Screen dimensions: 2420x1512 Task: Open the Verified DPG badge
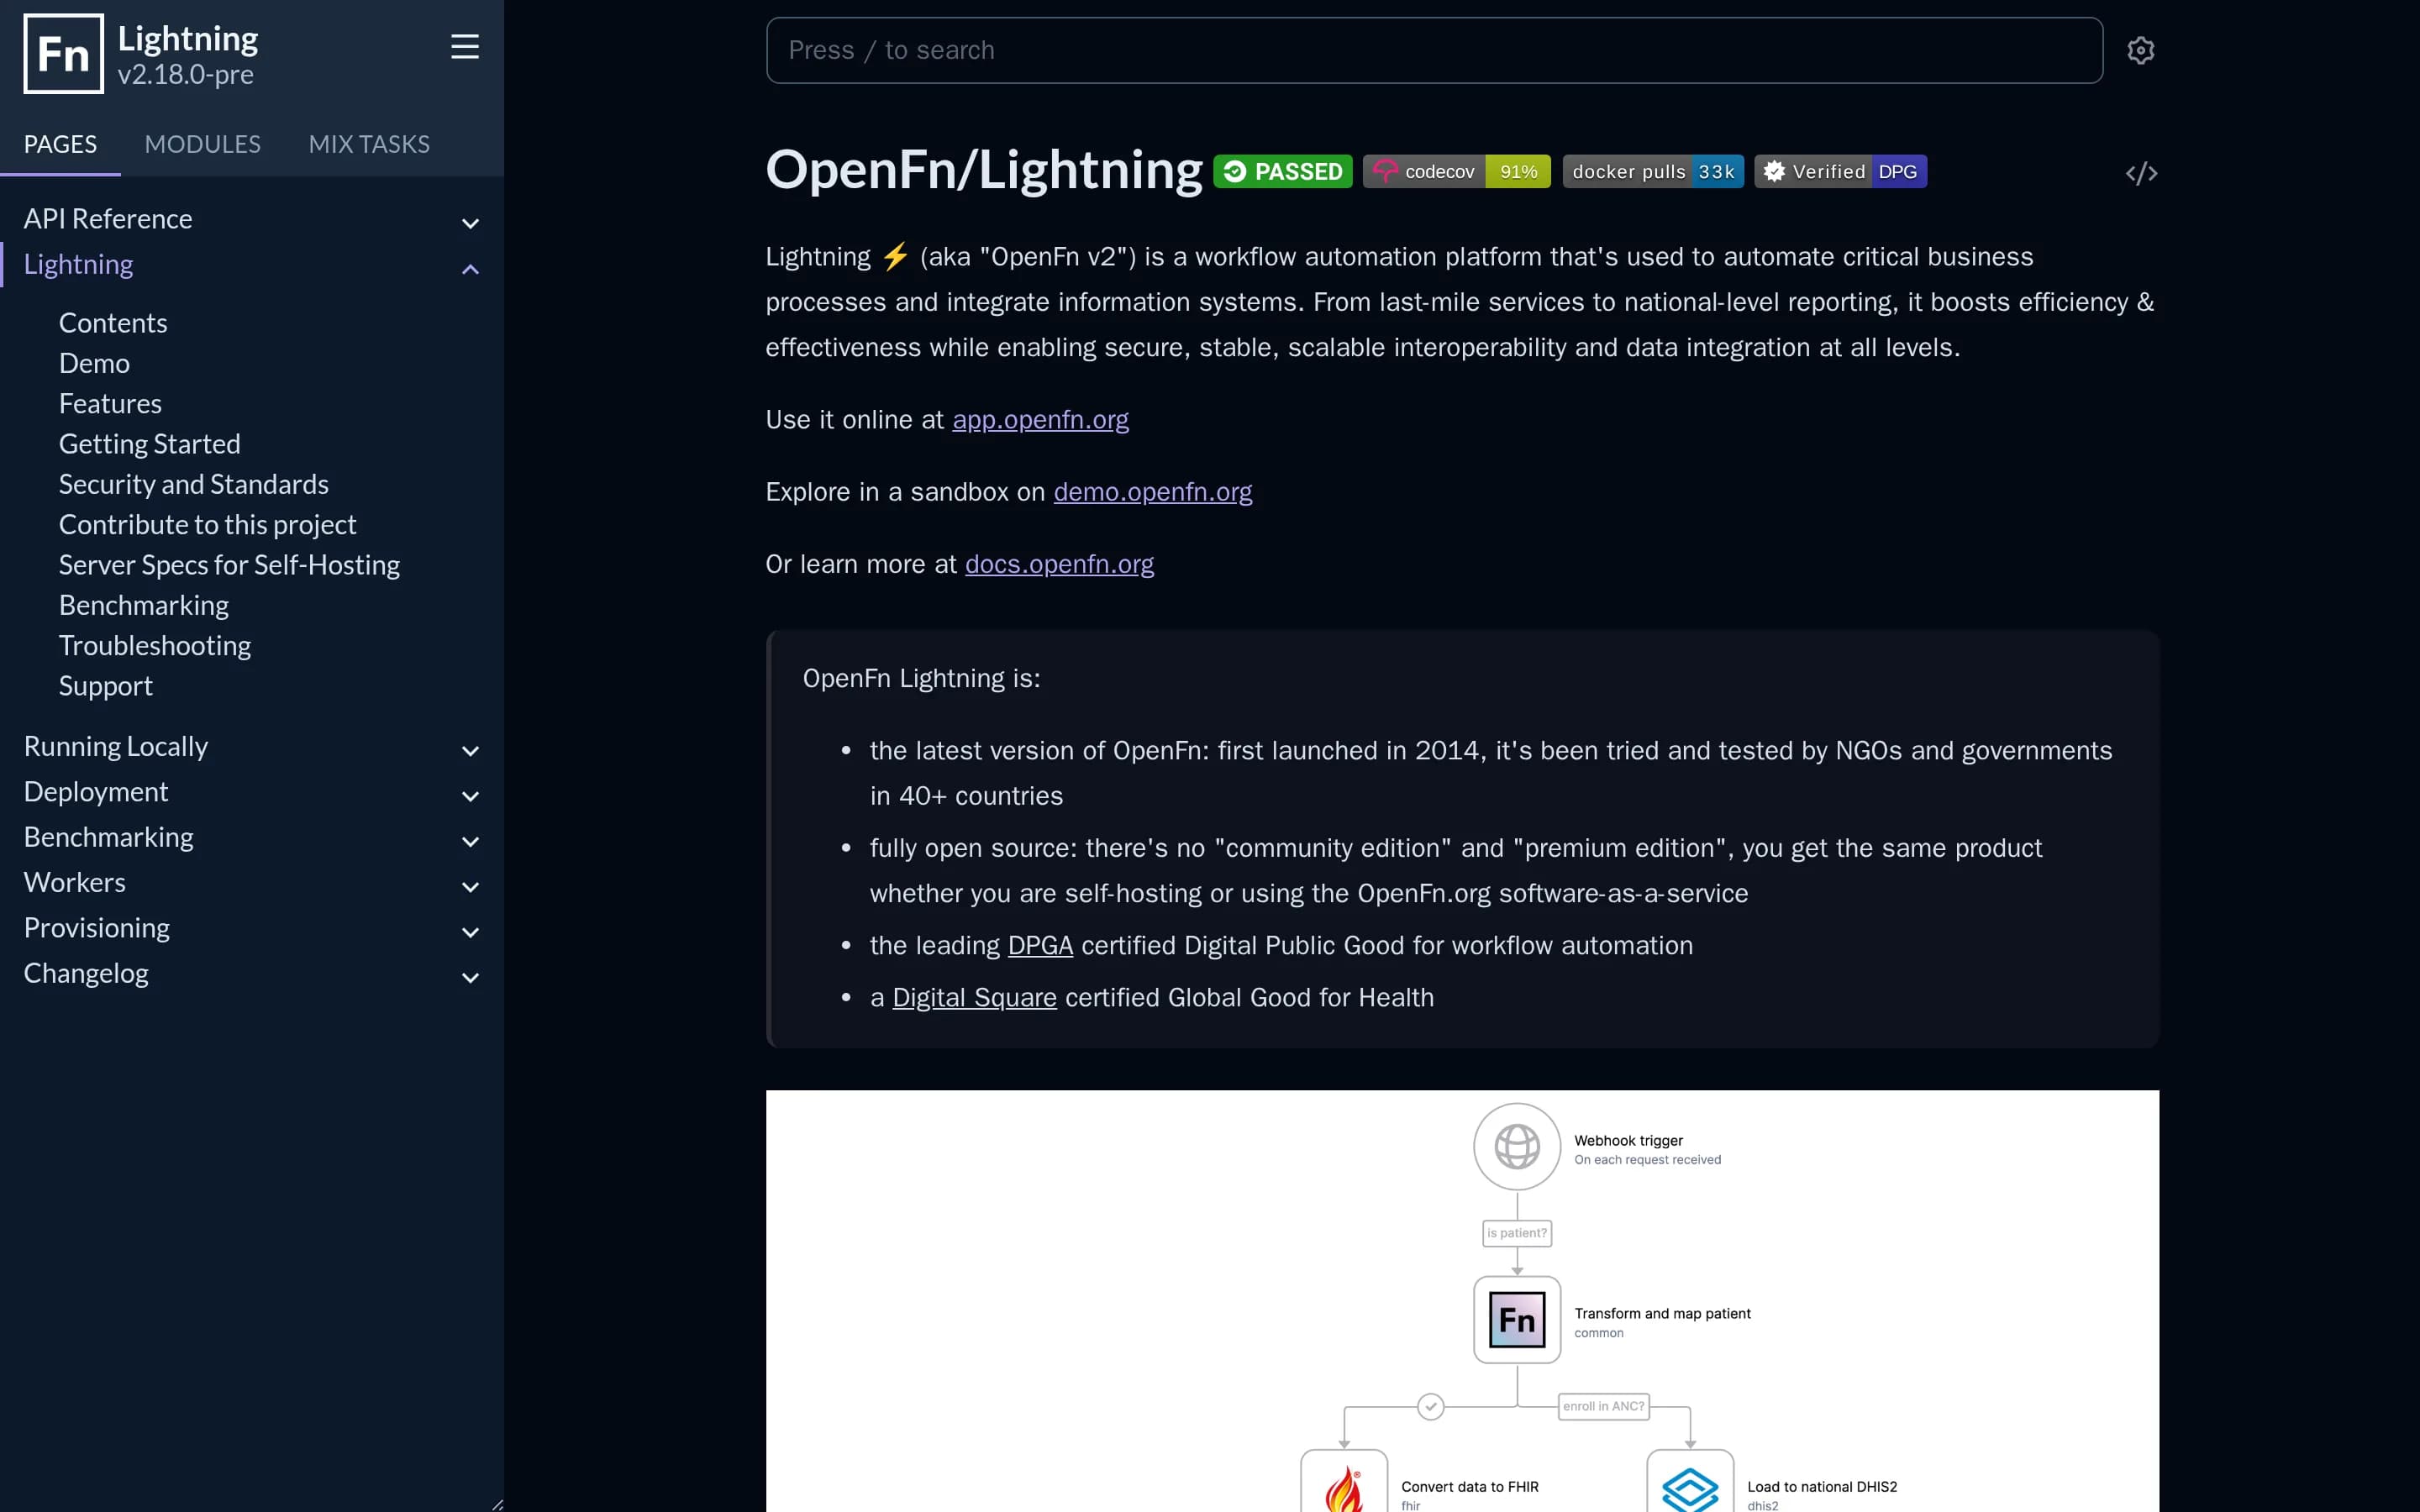(x=1840, y=172)
